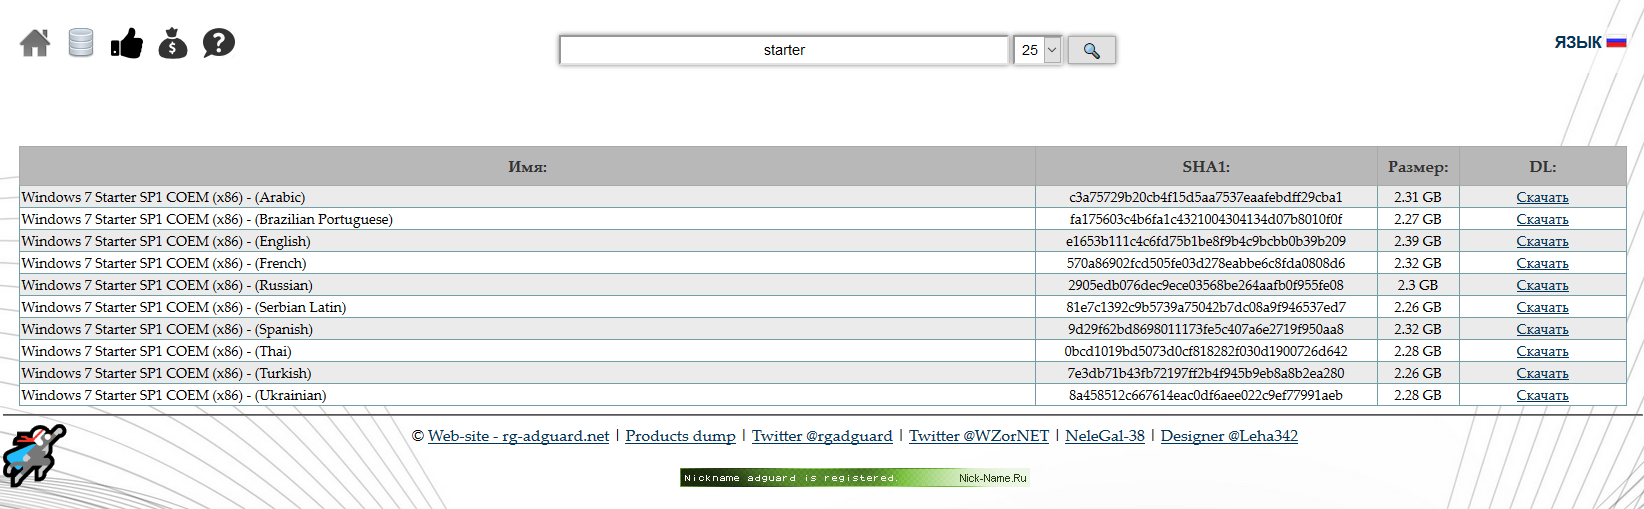Screen dimensions: 1644x509
Task: Click the Размер column header
Action: (x=1418, y=167)
